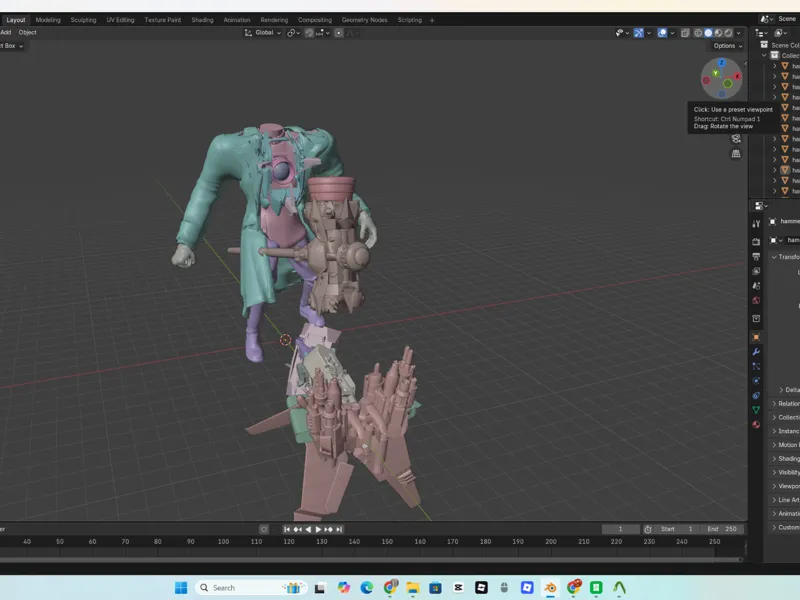Click the Blender icon in the taskbar

(550, 588)
